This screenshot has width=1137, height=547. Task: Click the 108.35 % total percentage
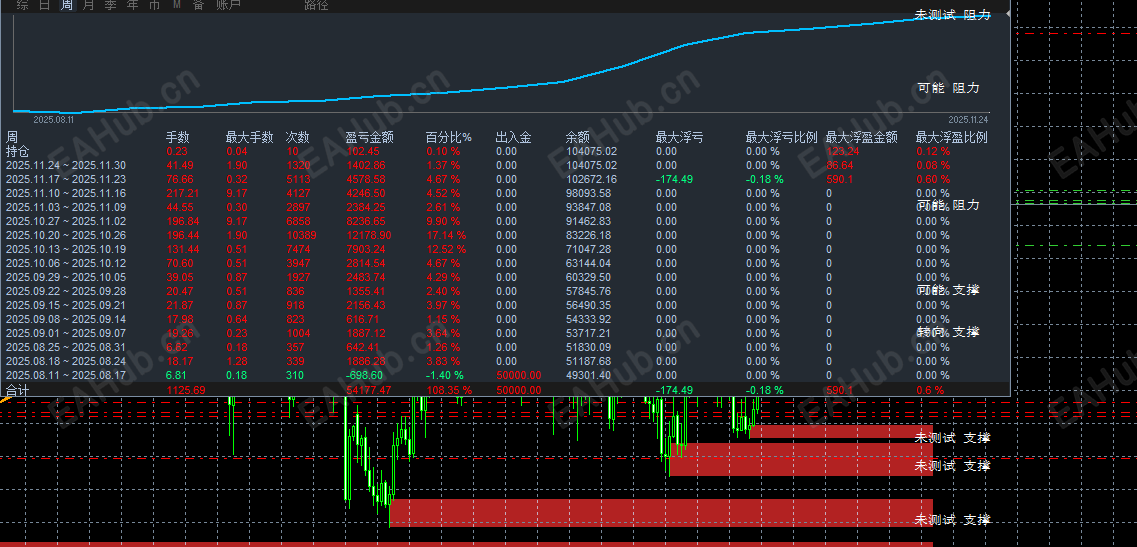coord(449,390)
